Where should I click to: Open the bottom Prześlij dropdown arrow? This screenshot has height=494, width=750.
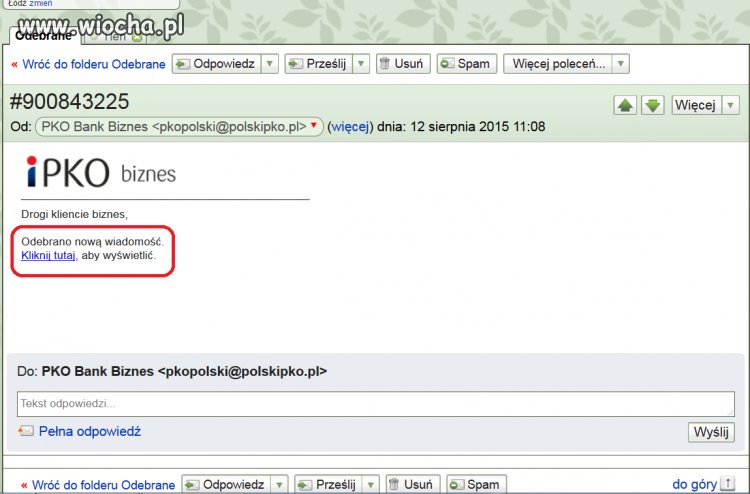(371, 484)
